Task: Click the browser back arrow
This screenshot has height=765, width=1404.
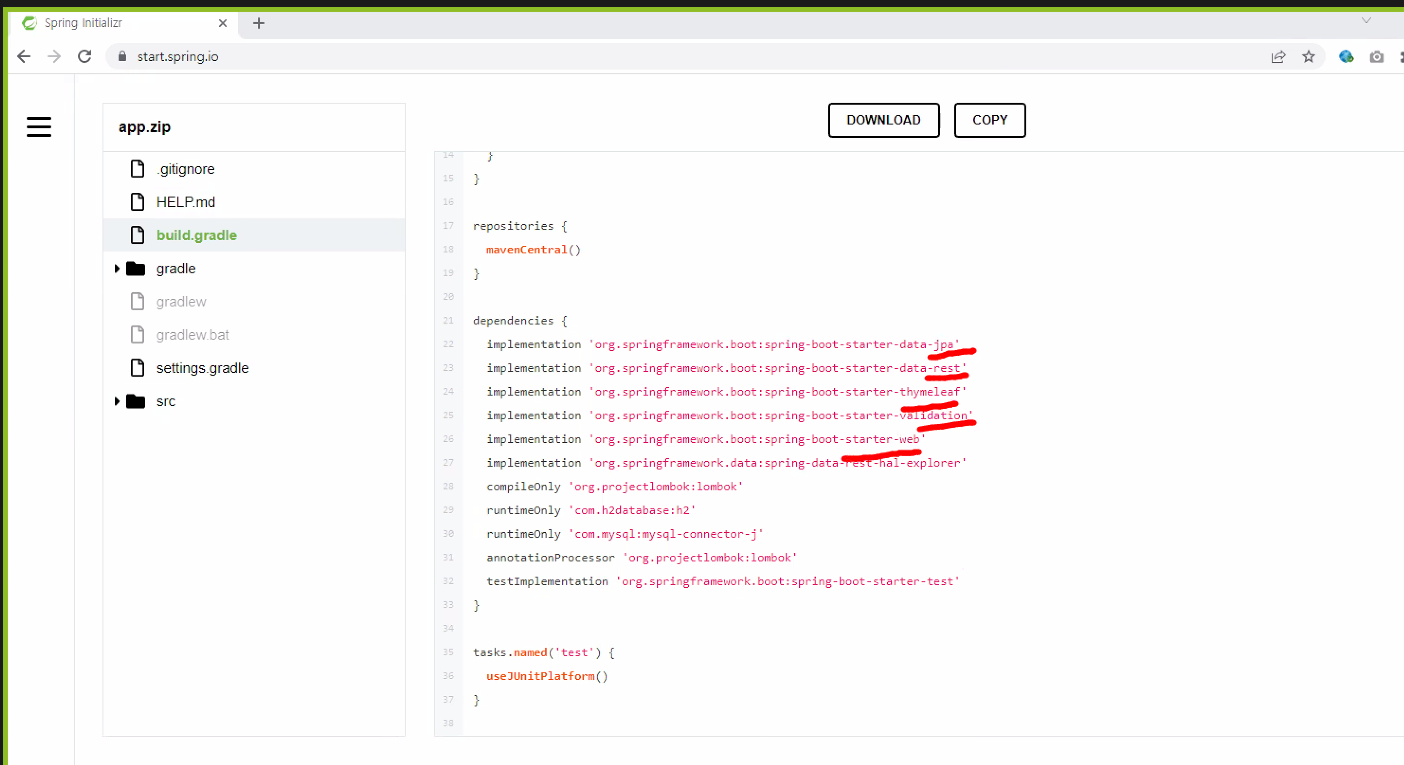Action: tap(24, 57)
